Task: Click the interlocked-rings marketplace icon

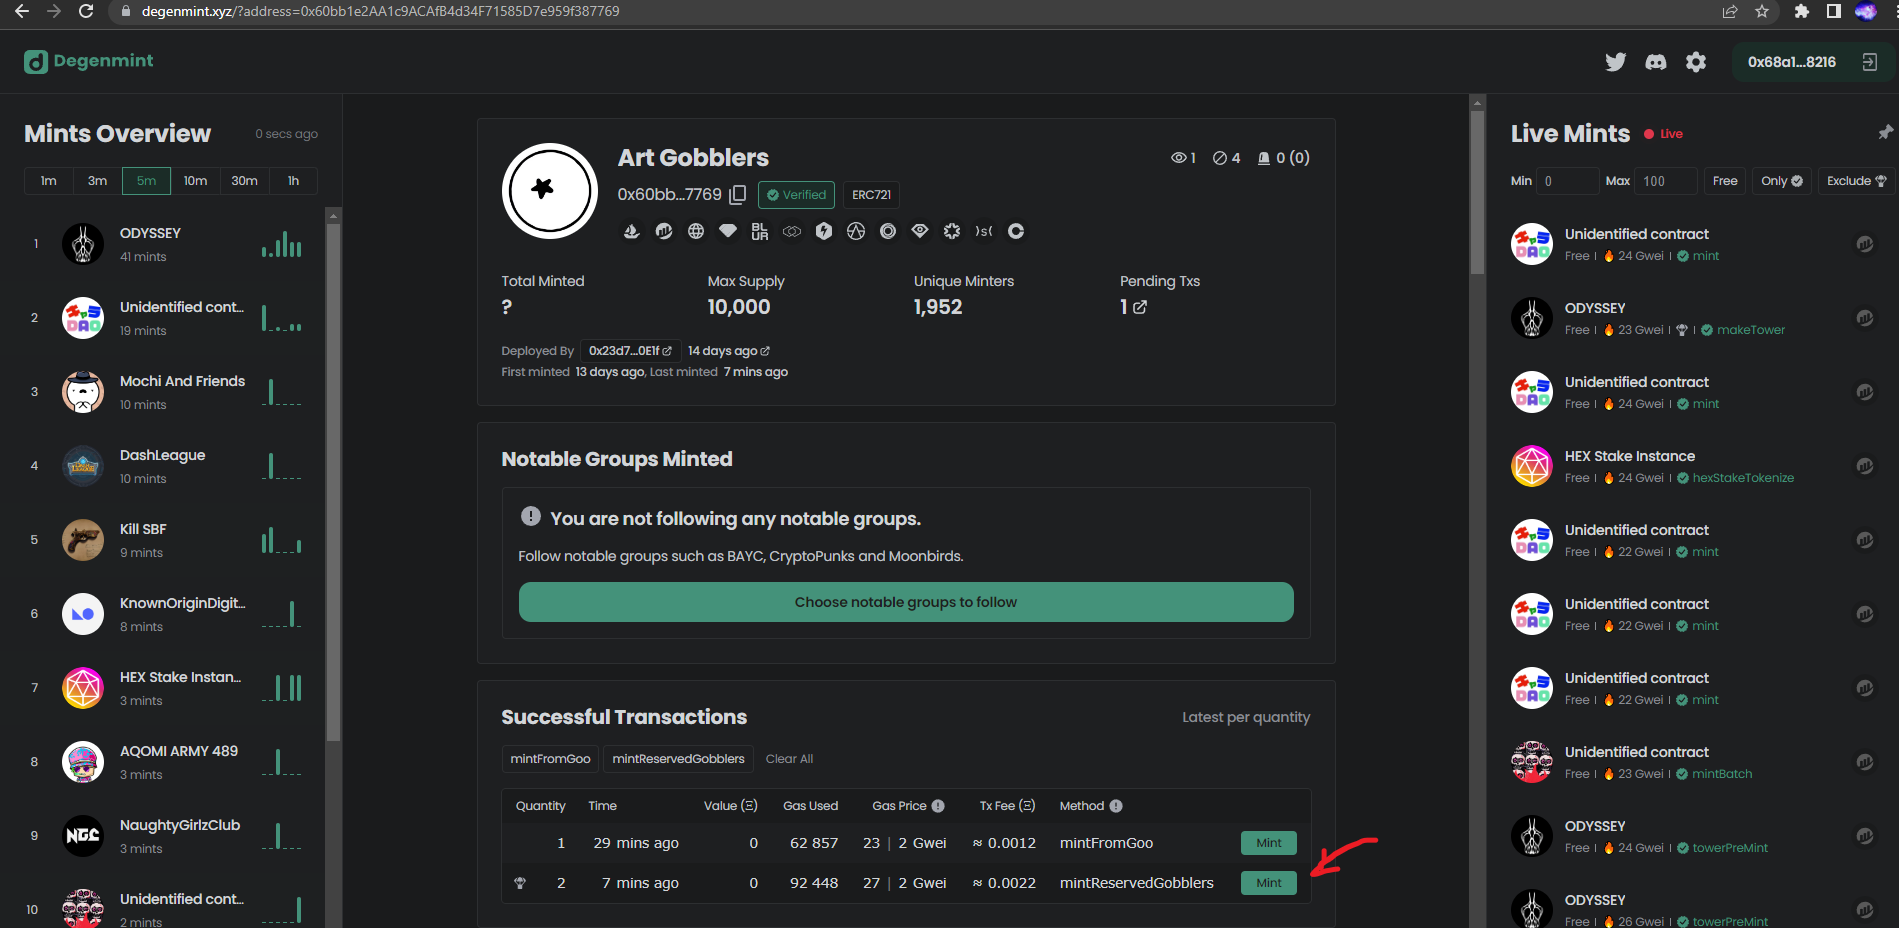Action: point(792,231)
